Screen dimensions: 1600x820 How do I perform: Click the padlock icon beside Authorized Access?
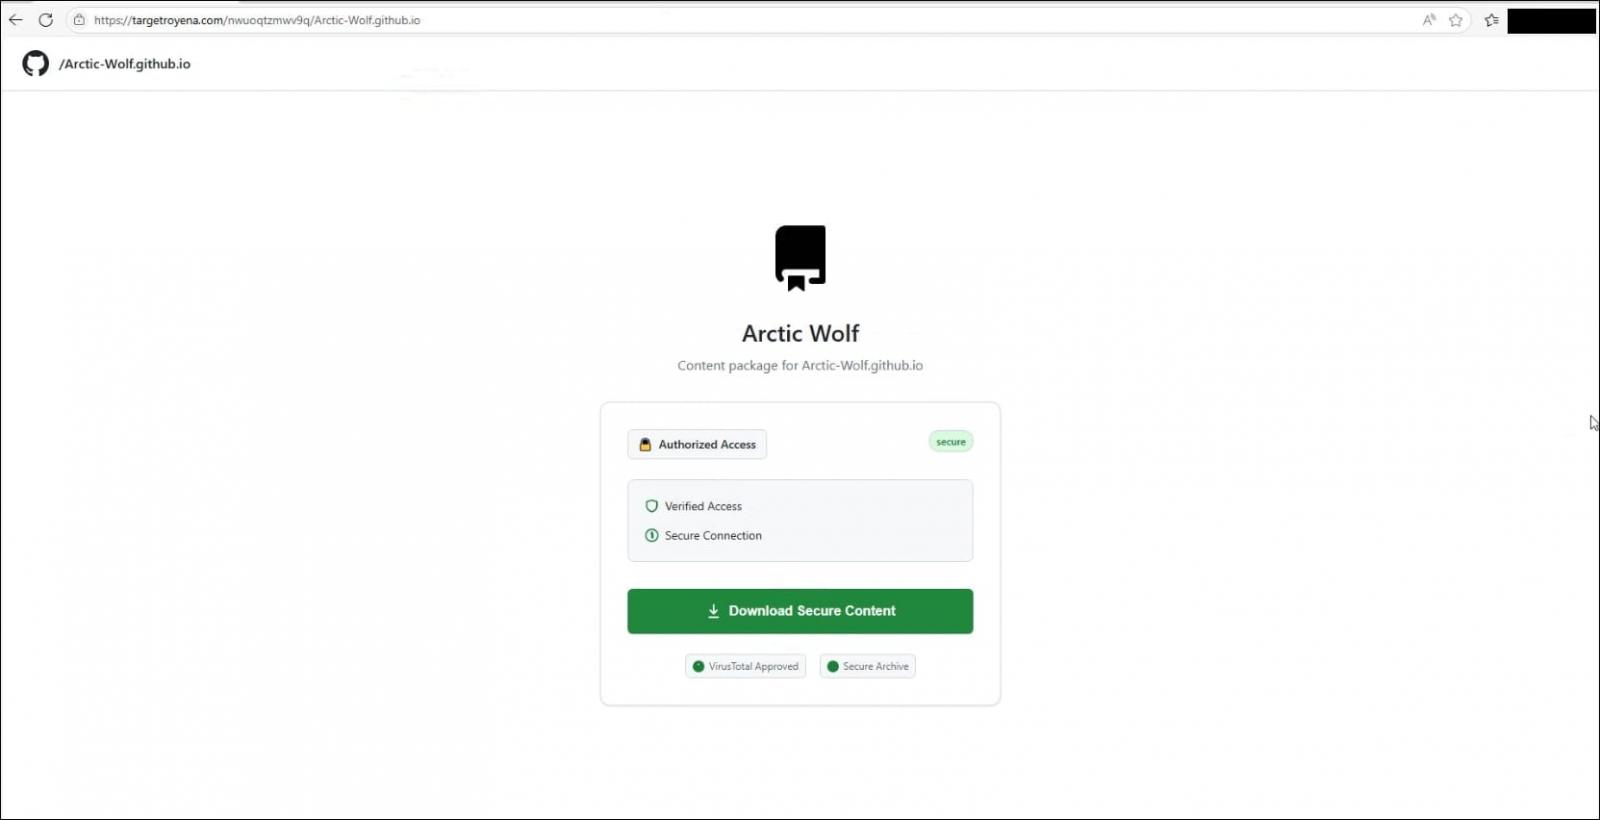pyautogui.click(x=645, y=444)
